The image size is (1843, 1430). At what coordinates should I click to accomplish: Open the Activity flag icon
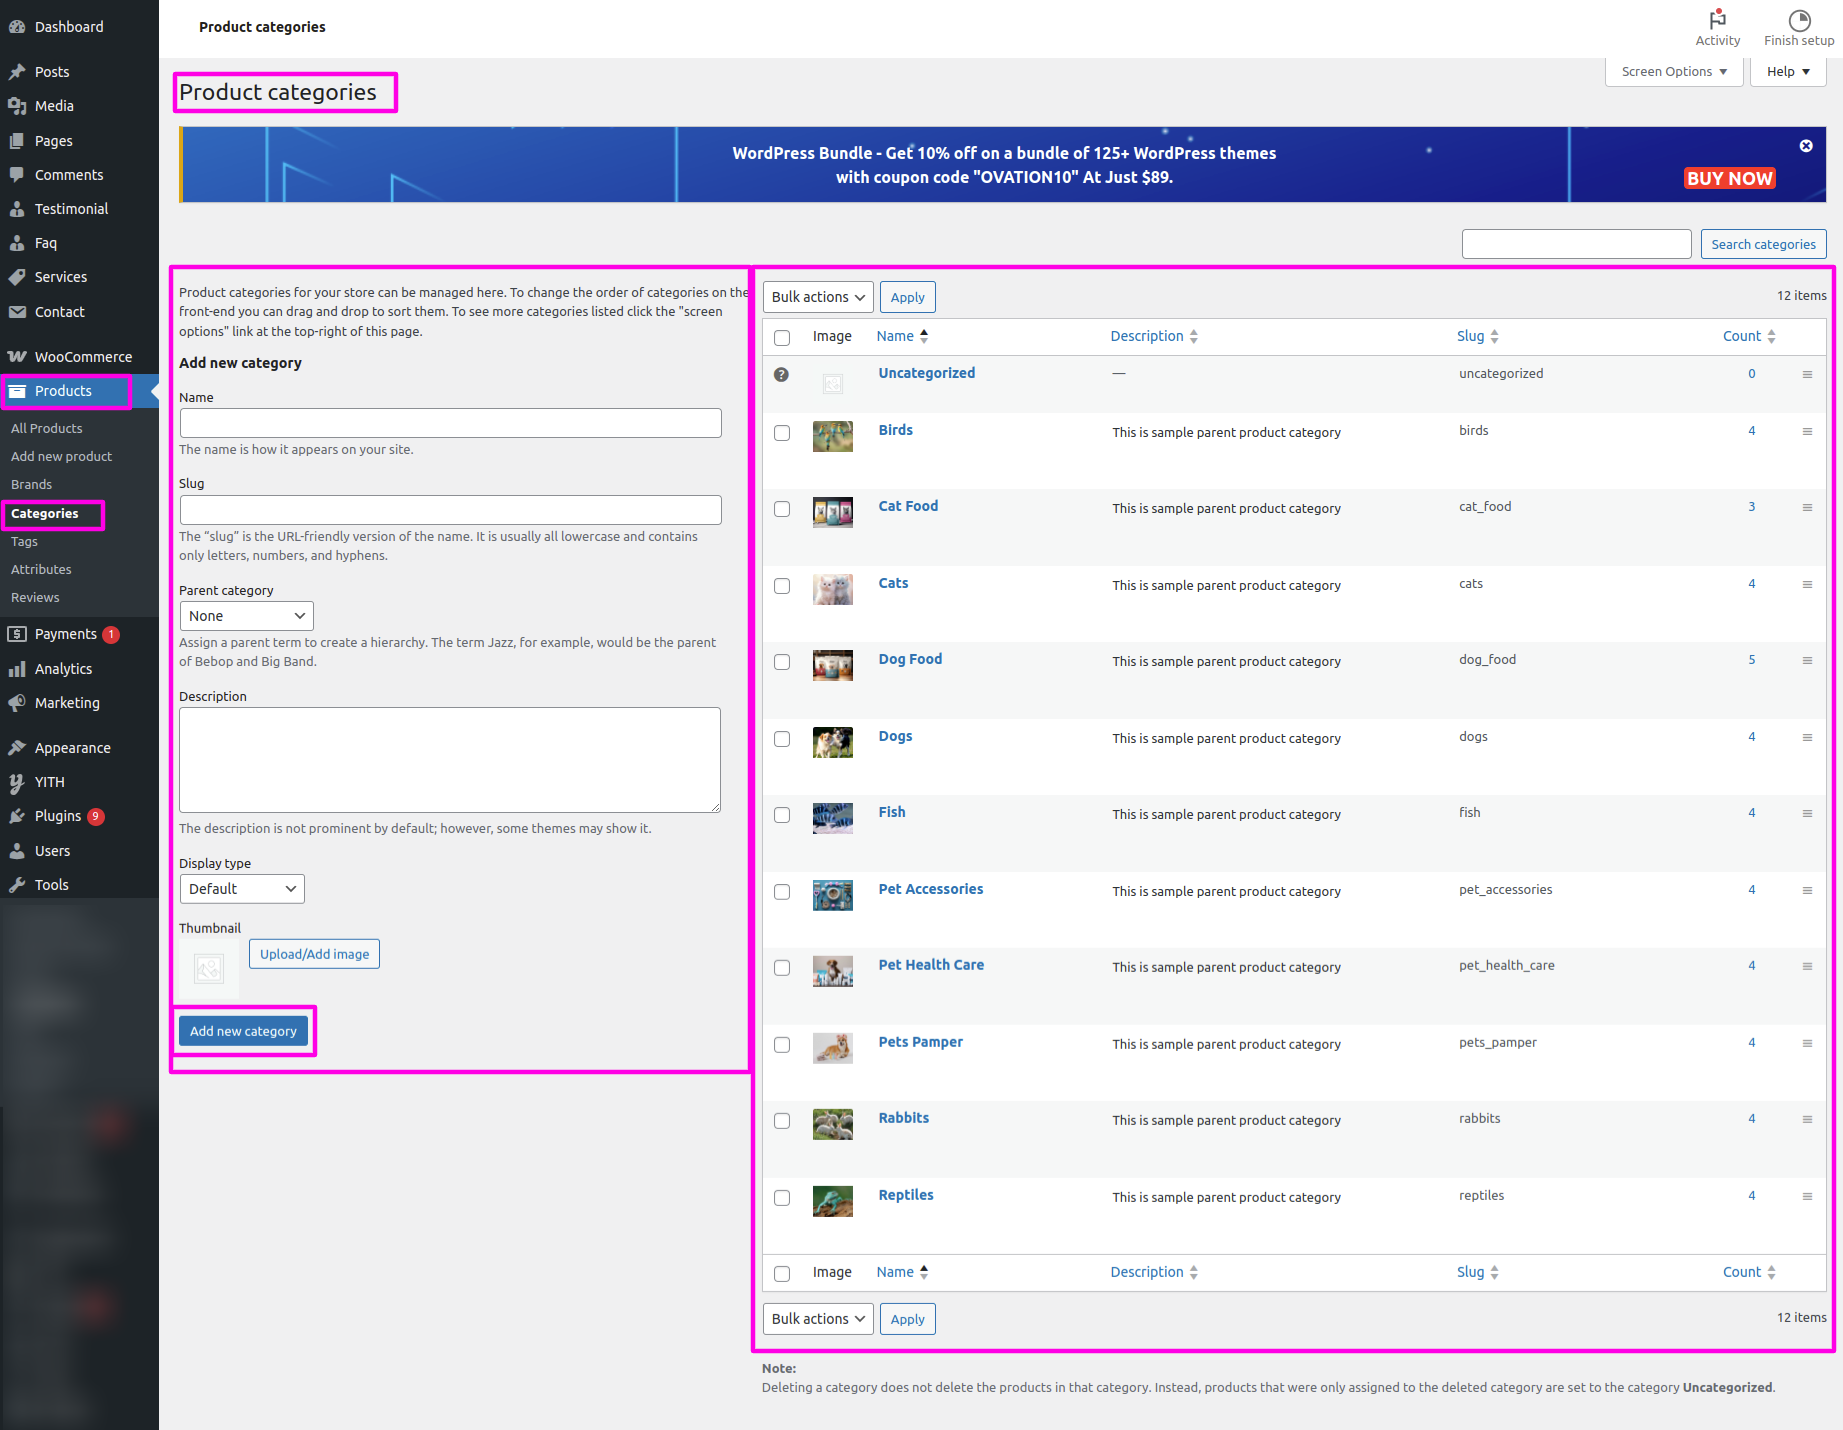1717,20
